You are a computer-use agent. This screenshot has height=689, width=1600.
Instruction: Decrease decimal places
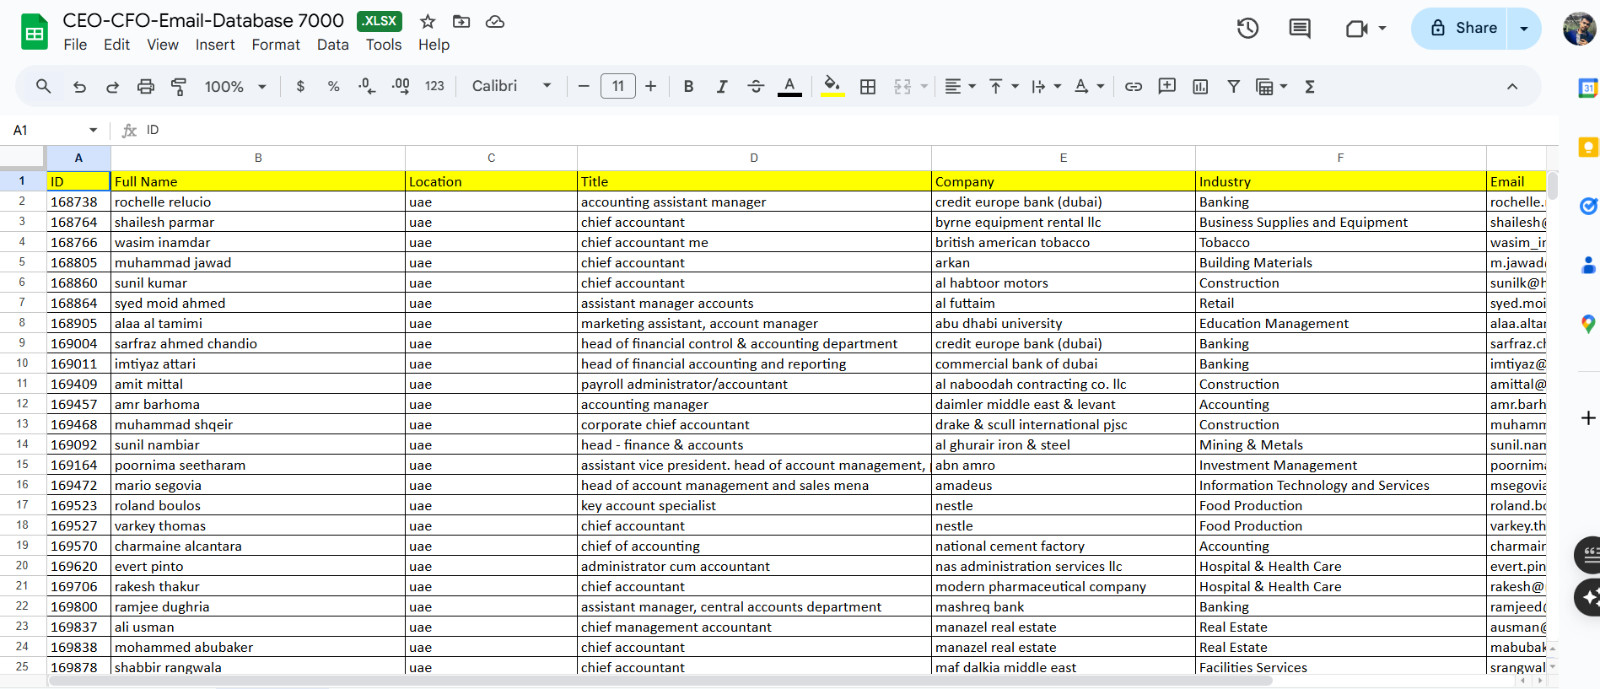pyautogui.click(x=367, y=87)
